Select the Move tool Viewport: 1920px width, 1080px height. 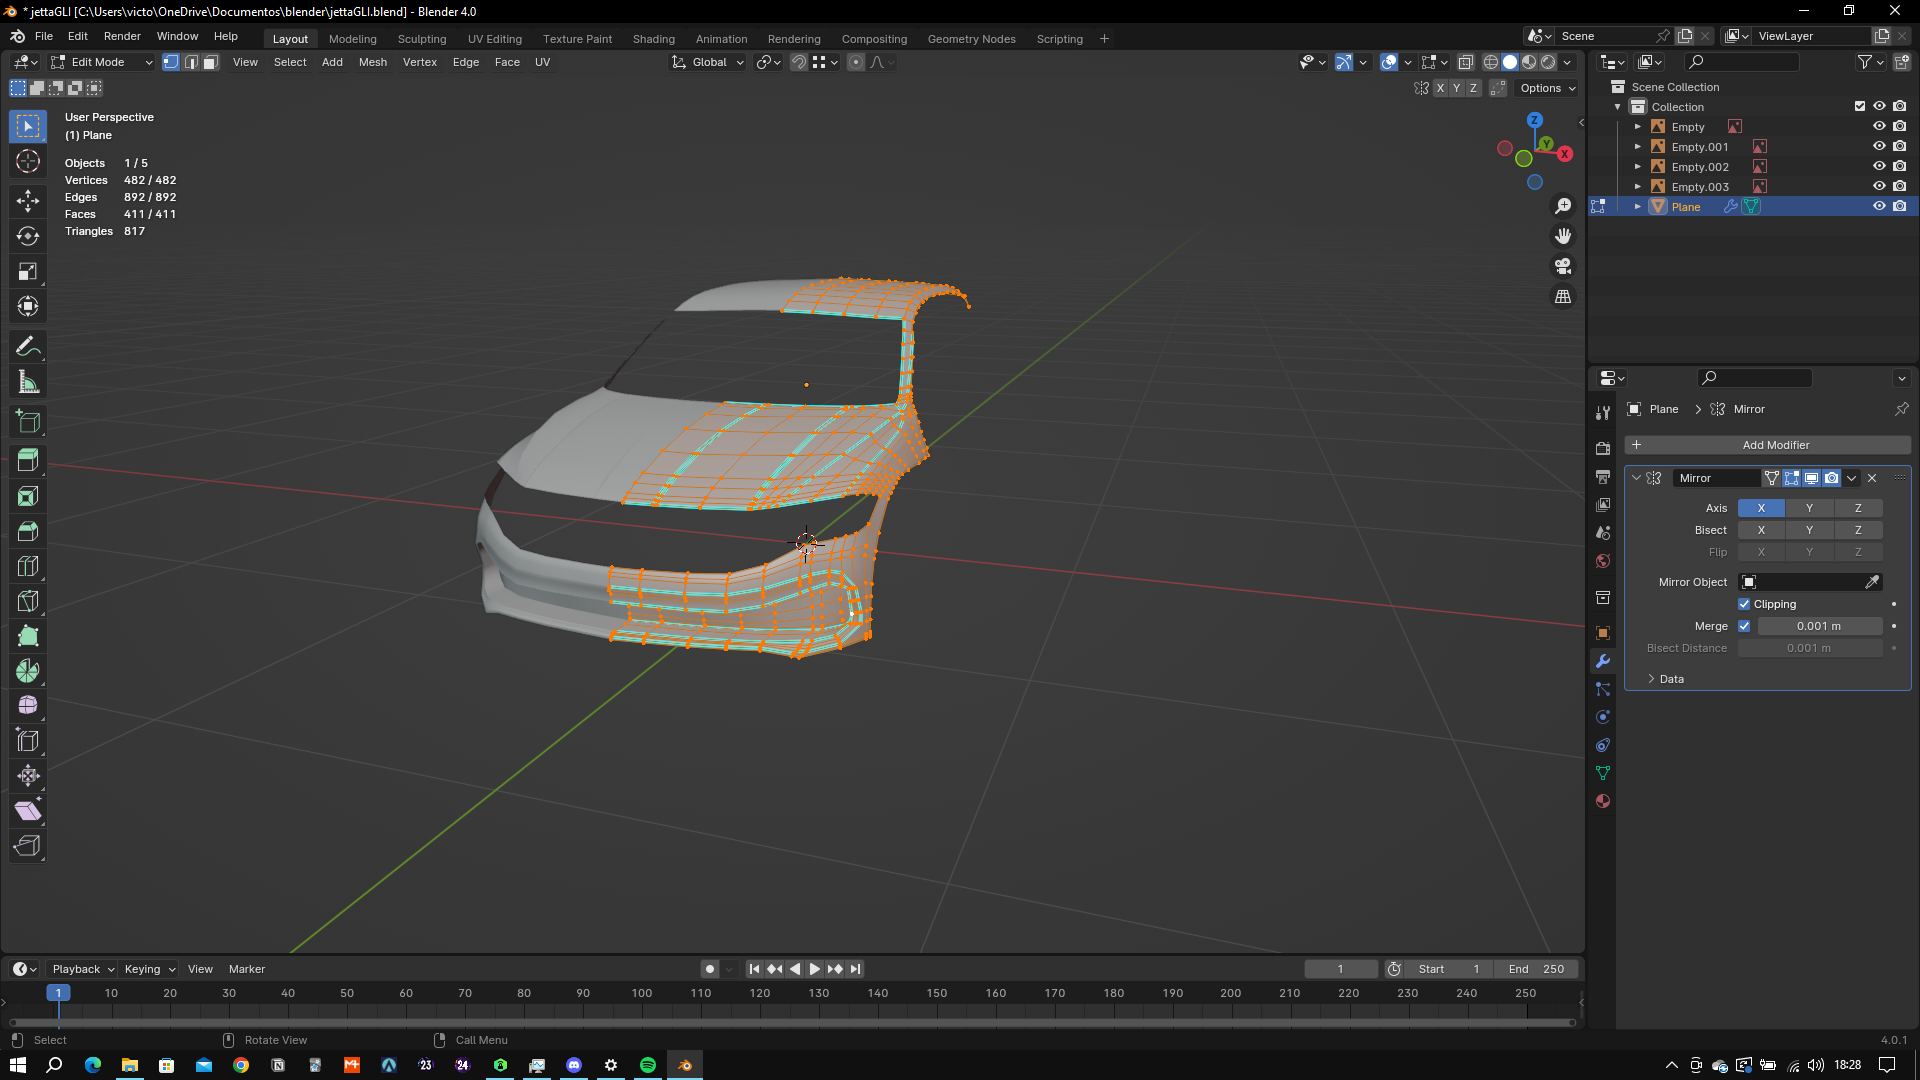coord(28,201)
